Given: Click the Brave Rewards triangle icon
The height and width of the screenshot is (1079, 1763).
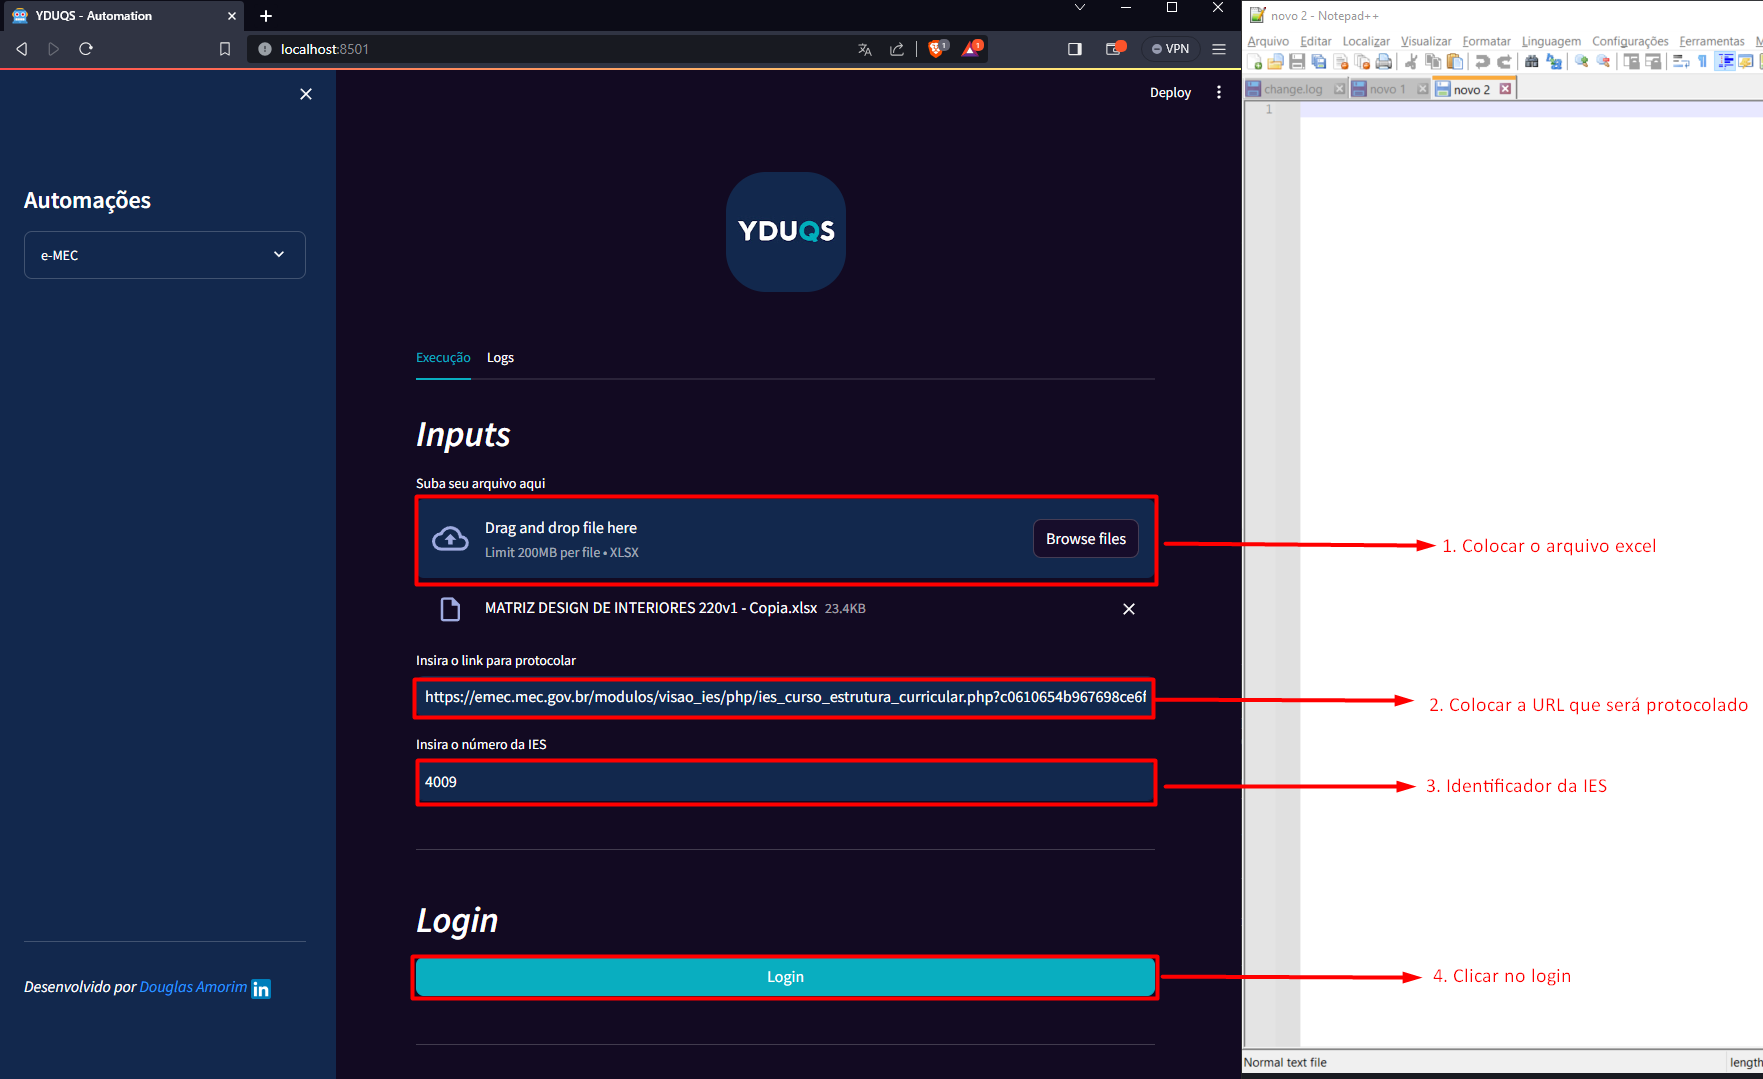Looking at the screenshot, I should tap(971, 48).
